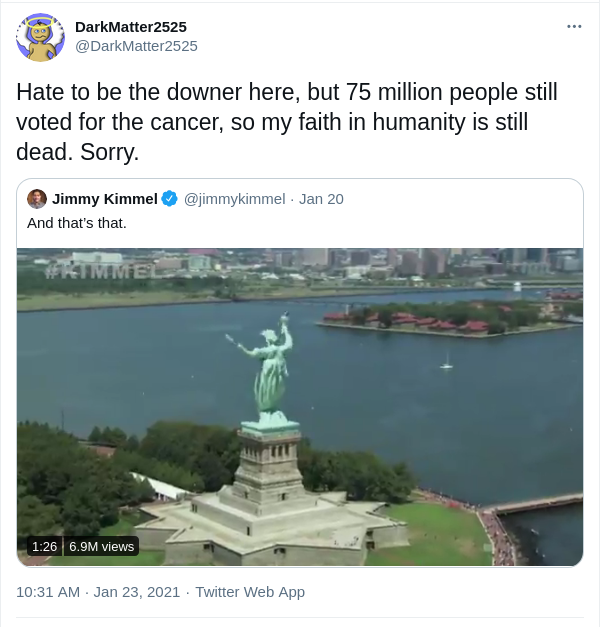Click the 1:26 video duration badge
Viewport: 600px width, 627px height.
[44, 546]
